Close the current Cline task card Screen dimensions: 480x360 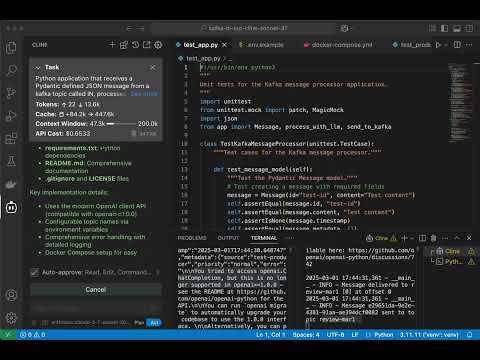pos(152,68)
